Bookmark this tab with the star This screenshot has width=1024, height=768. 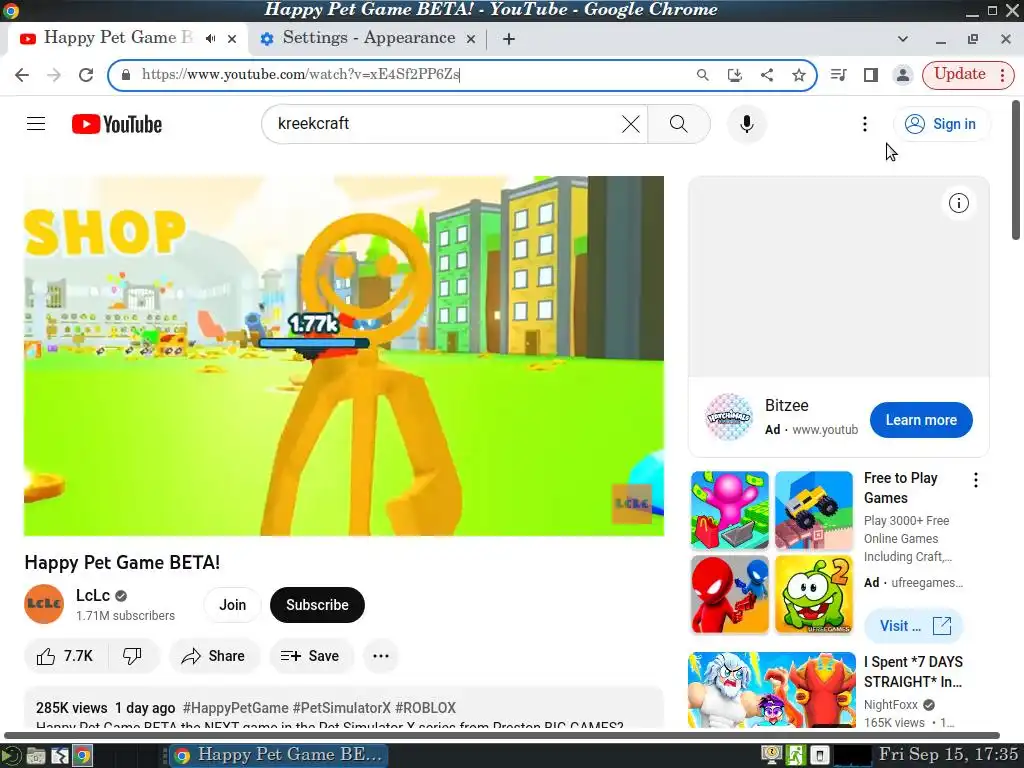coord(799,74)
